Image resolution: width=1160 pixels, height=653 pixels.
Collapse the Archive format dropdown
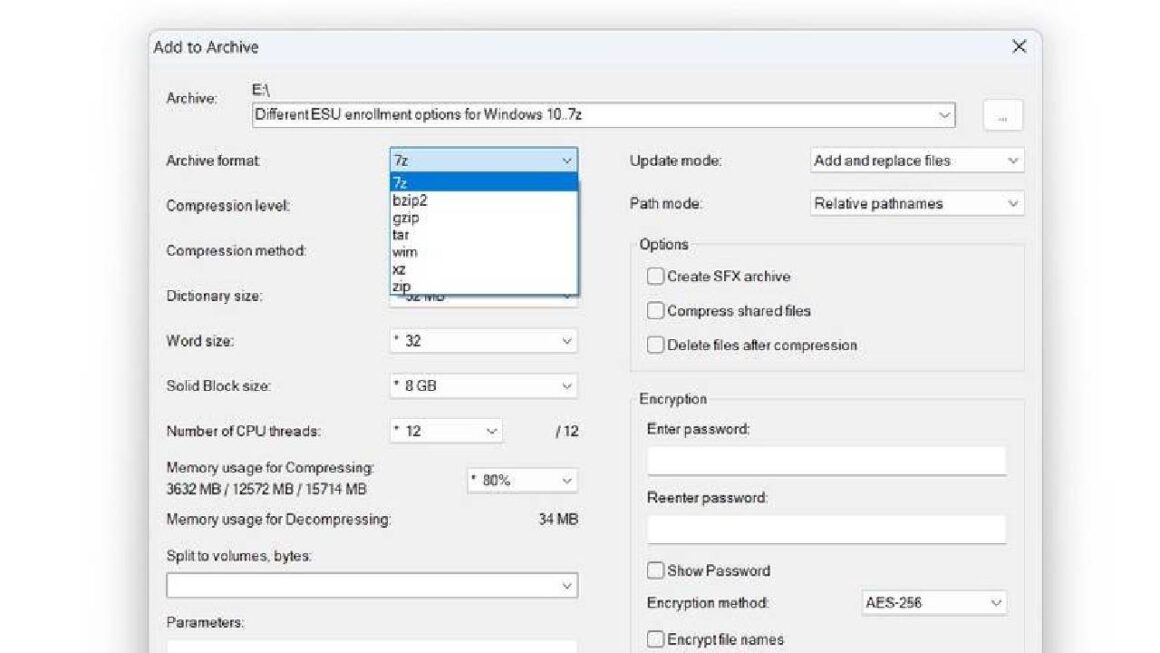coord(484,160)
